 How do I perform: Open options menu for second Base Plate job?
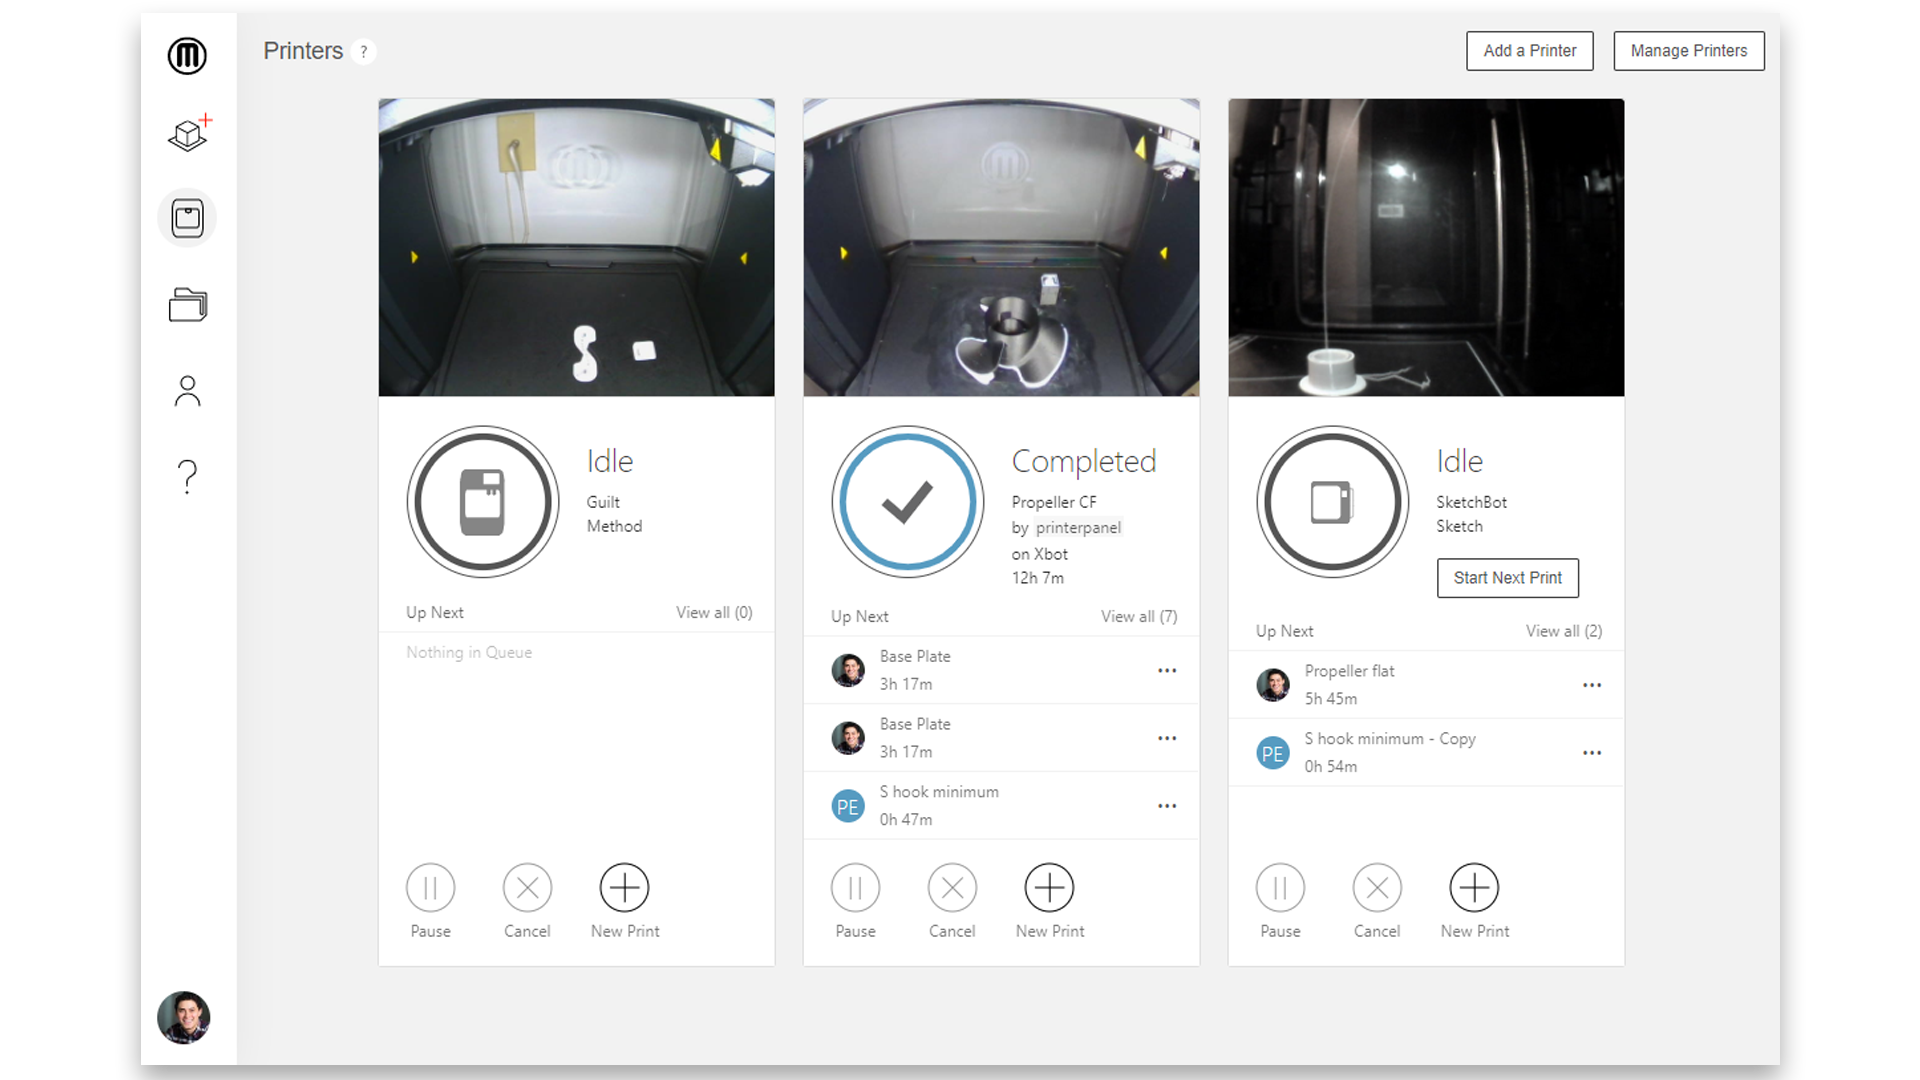[1167, 739]
